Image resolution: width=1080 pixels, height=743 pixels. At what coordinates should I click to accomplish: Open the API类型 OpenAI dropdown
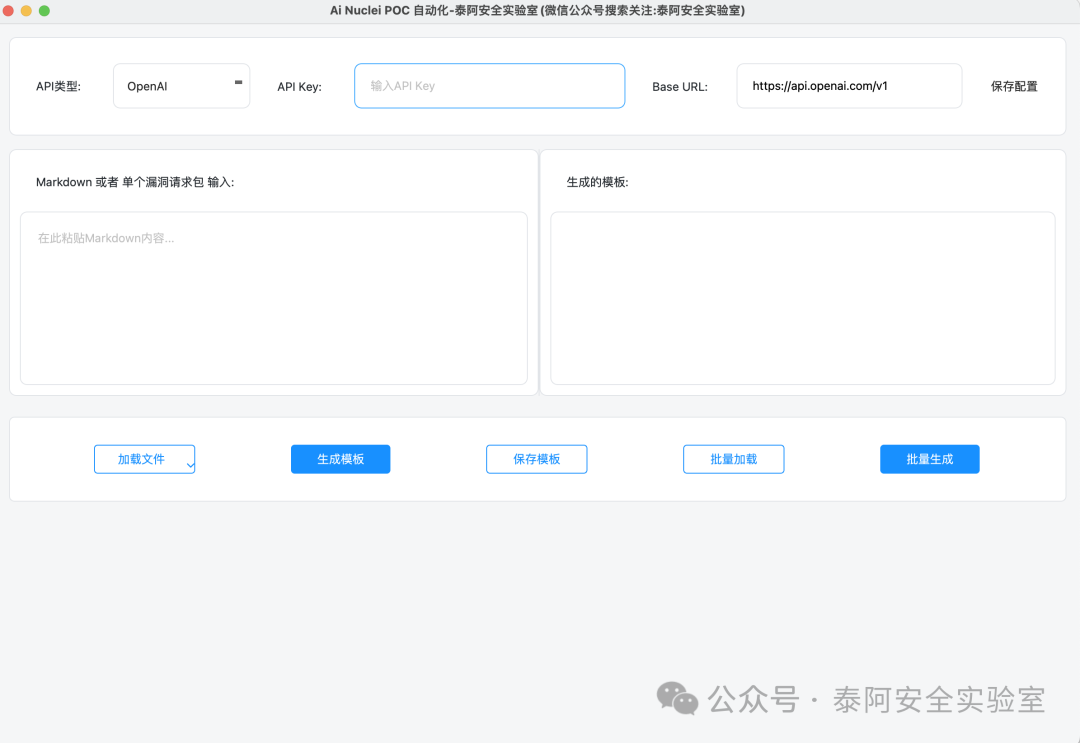point(181,86)
